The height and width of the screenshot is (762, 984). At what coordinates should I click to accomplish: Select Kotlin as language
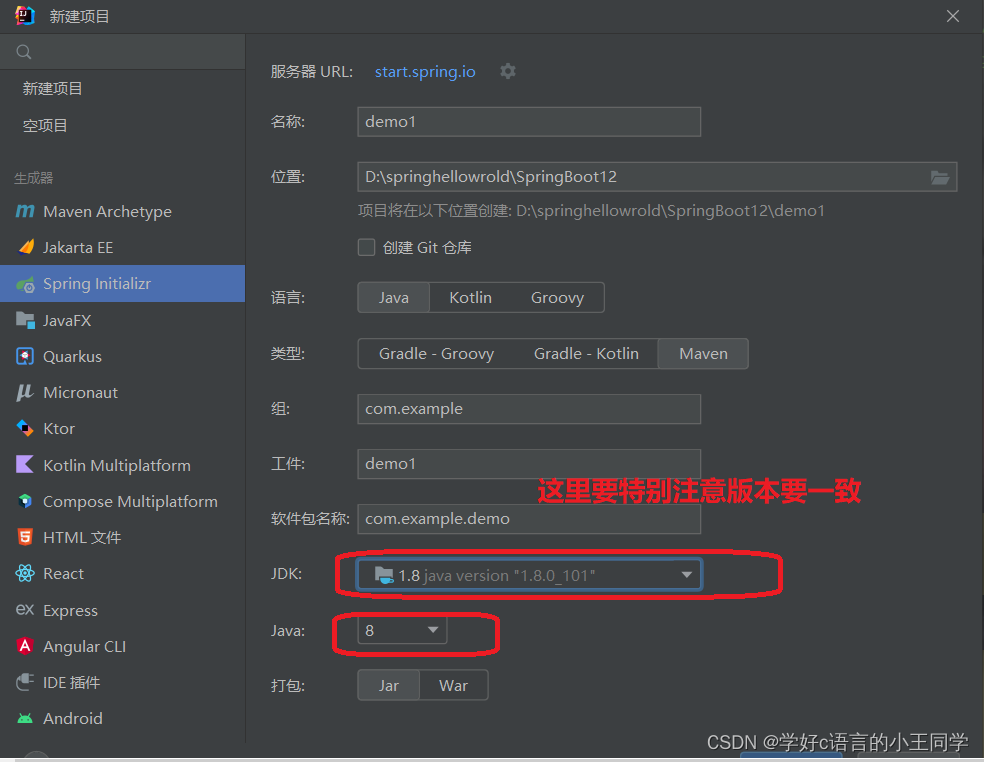(x=470, y=298)
